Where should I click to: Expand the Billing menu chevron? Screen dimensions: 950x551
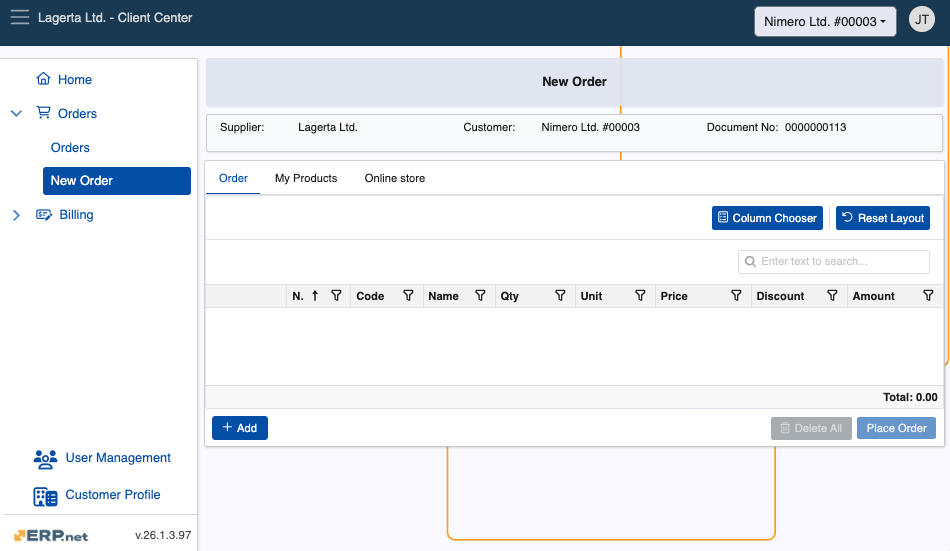(16, 215)
